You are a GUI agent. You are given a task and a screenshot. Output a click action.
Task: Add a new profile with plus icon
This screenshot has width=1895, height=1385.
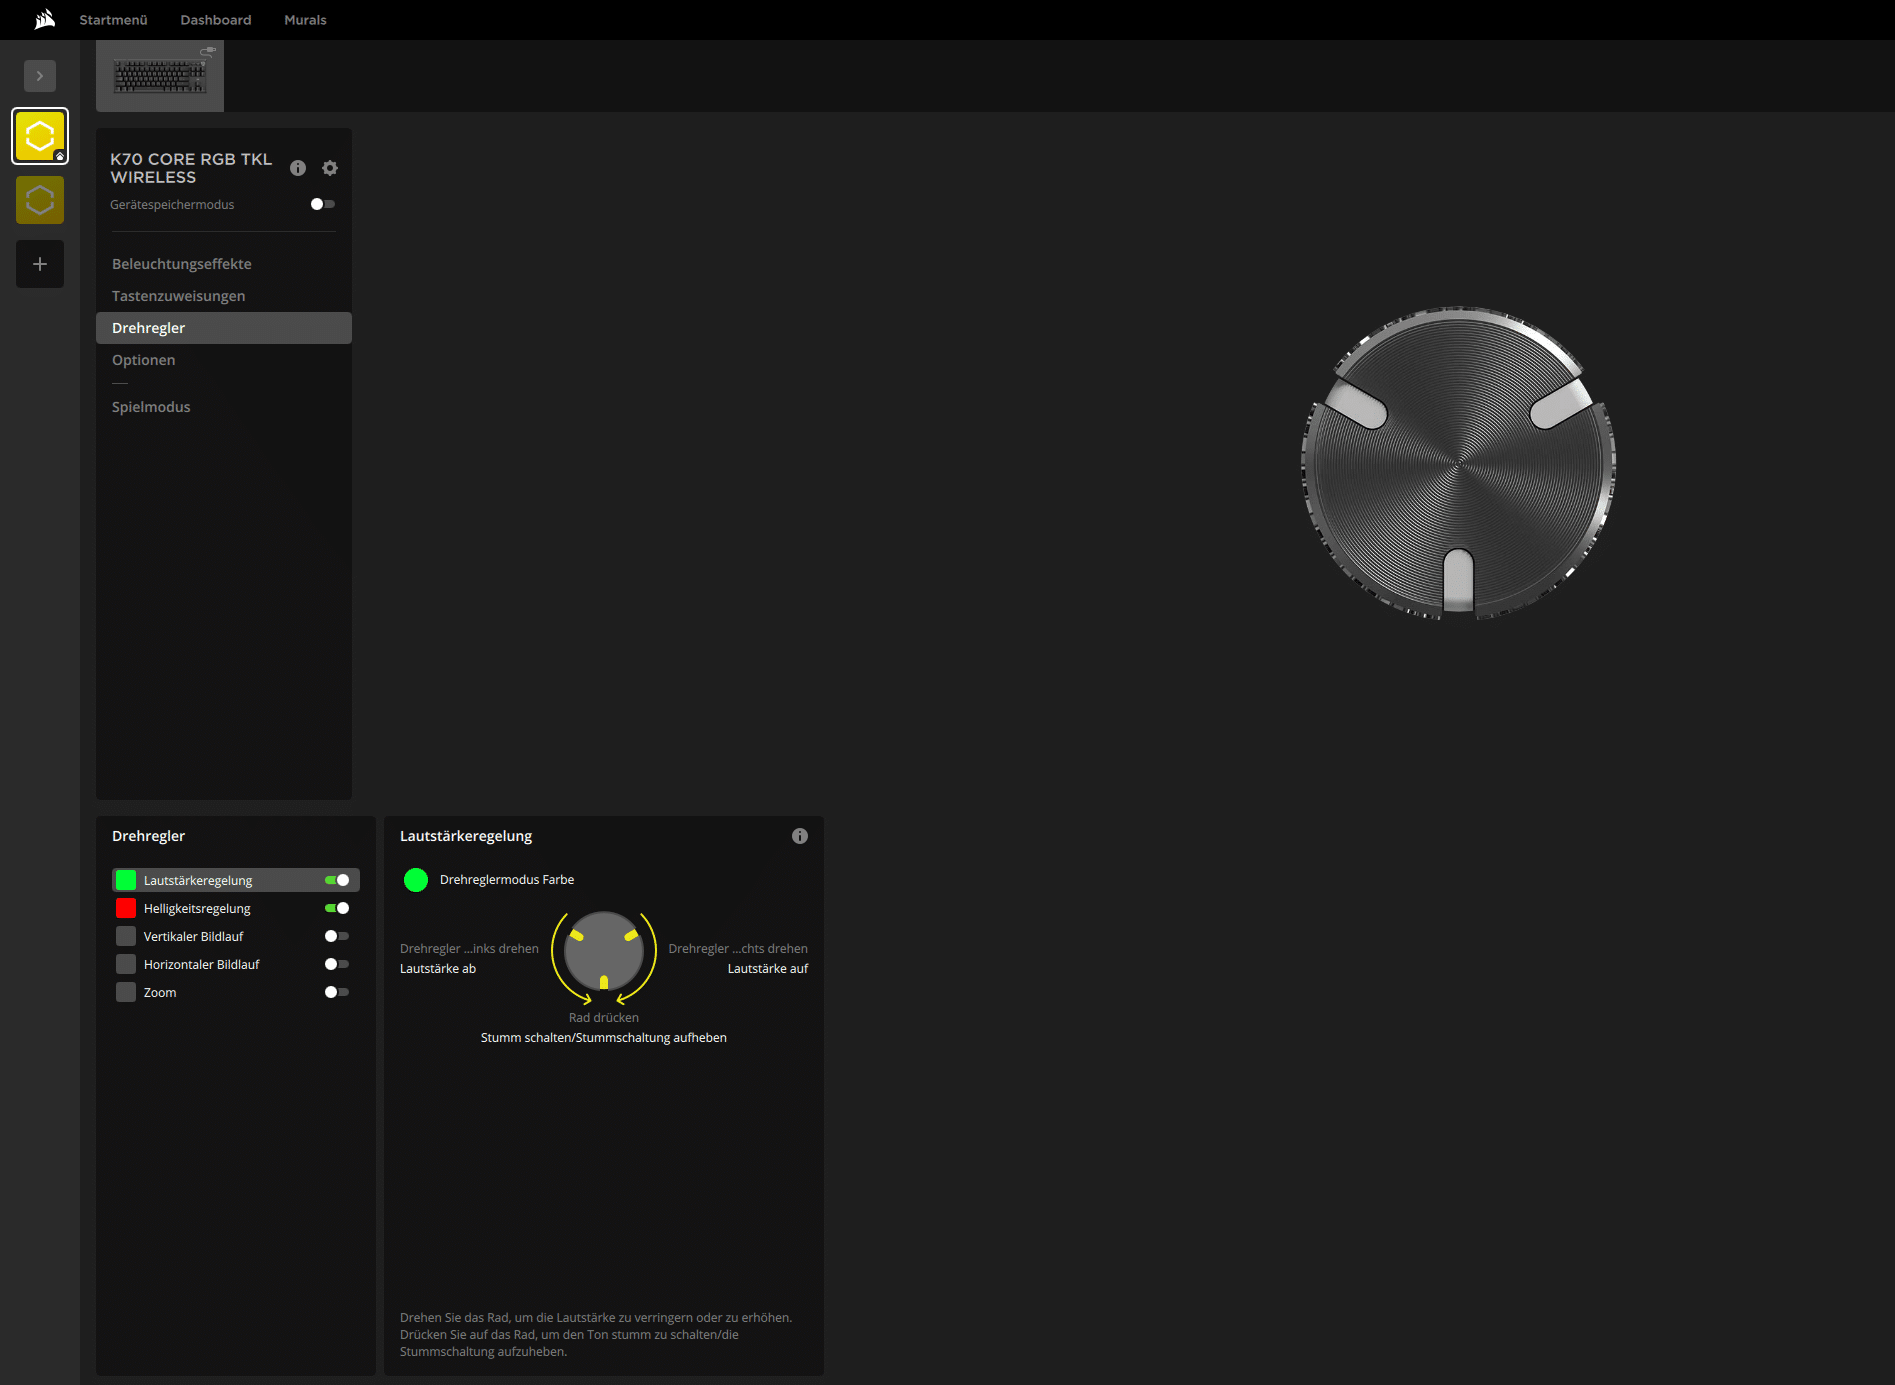tap(40, 264)
